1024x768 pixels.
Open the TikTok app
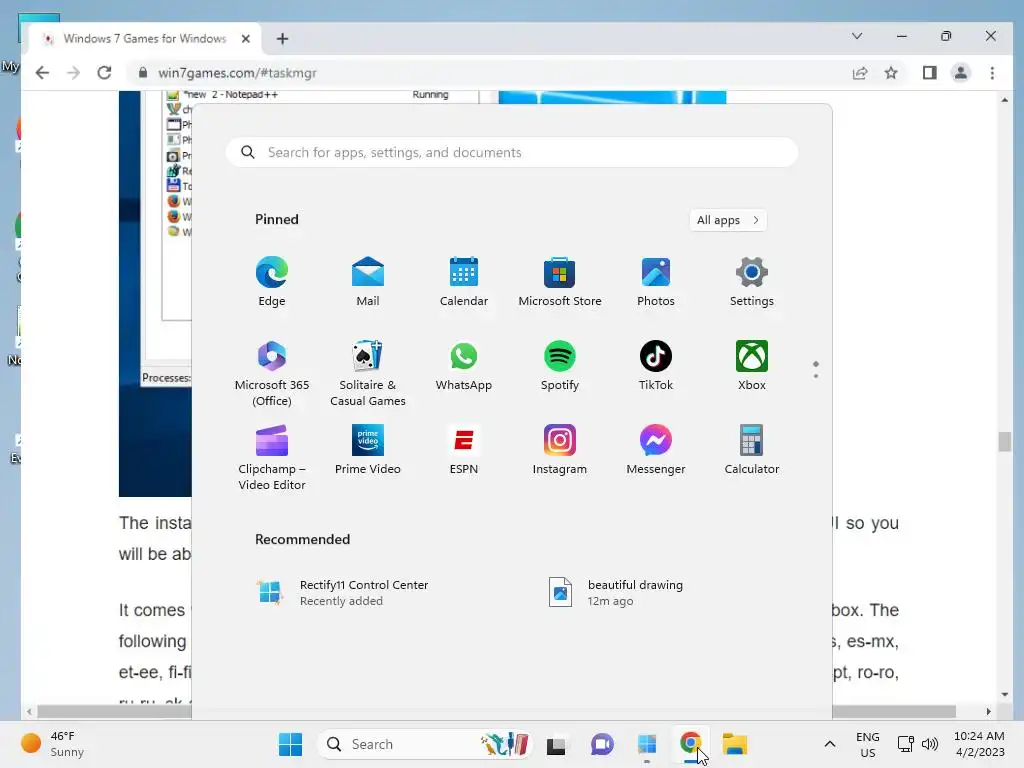click(x=656, y=366)
